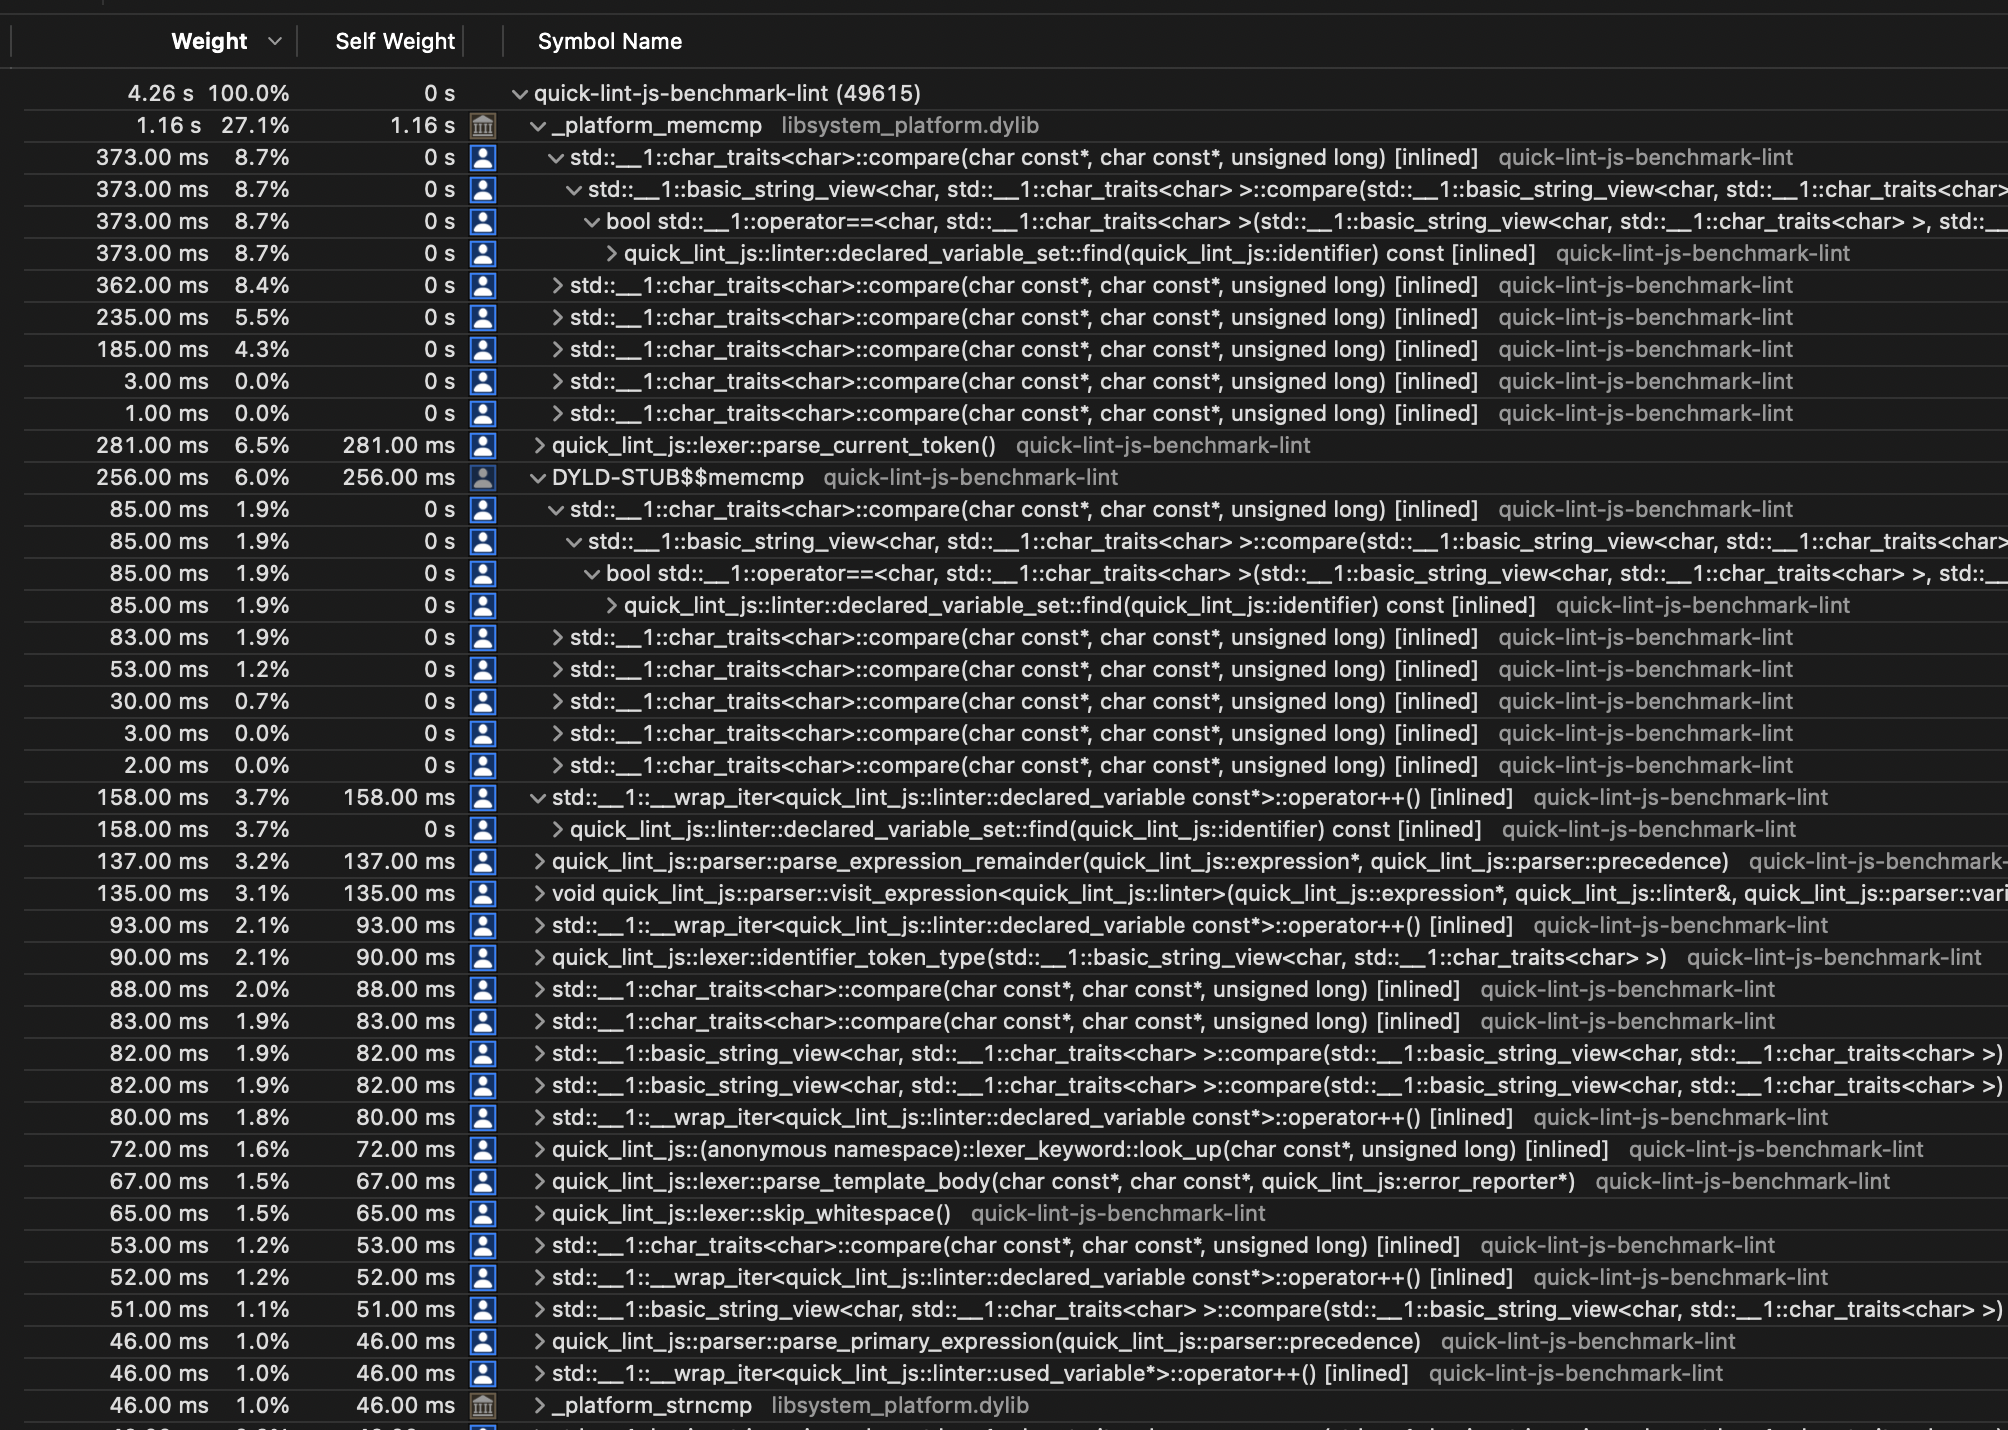
Task: Collapse the DYLD-STUB$$memcmp tree node
Action: (537, 478)
